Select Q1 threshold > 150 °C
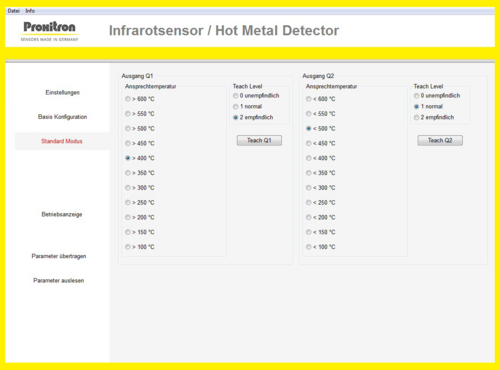This screenshot has height=370, width=500. (x=140, y=232)
